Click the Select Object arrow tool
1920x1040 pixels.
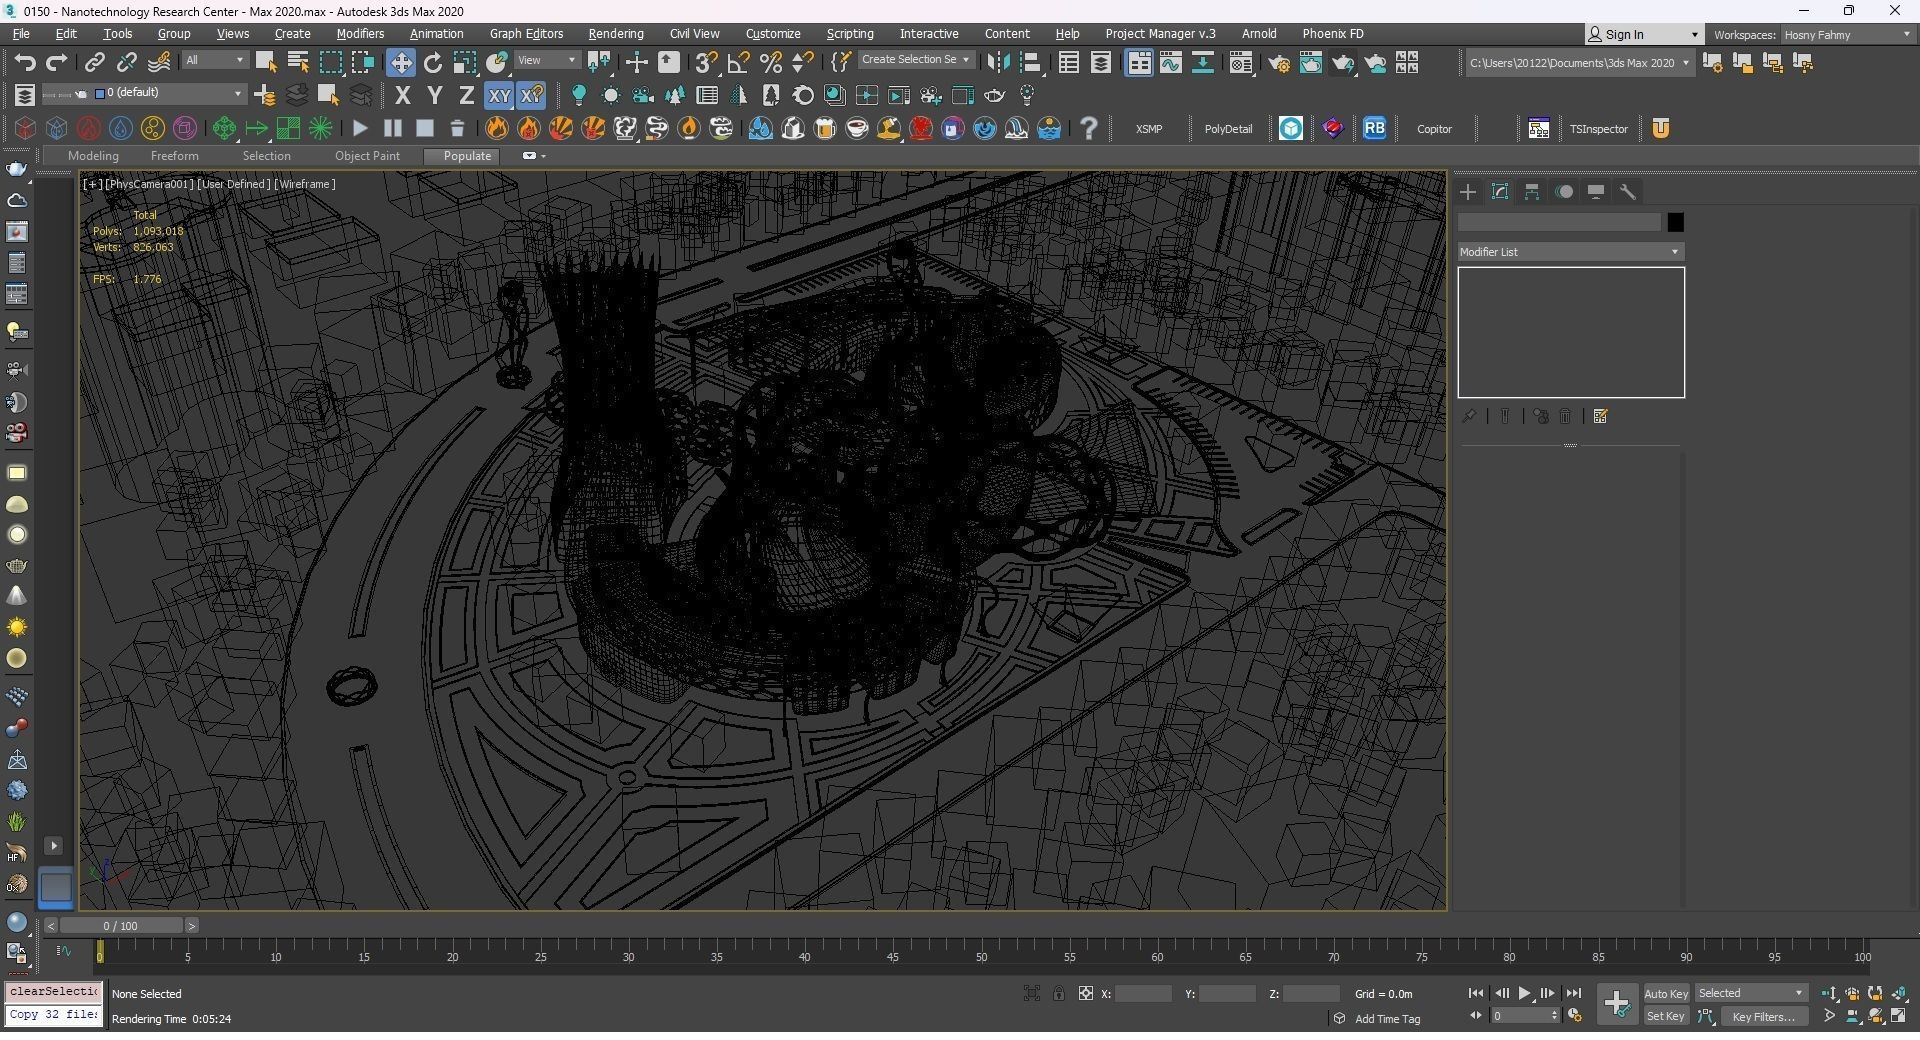[x=266, y=63]
